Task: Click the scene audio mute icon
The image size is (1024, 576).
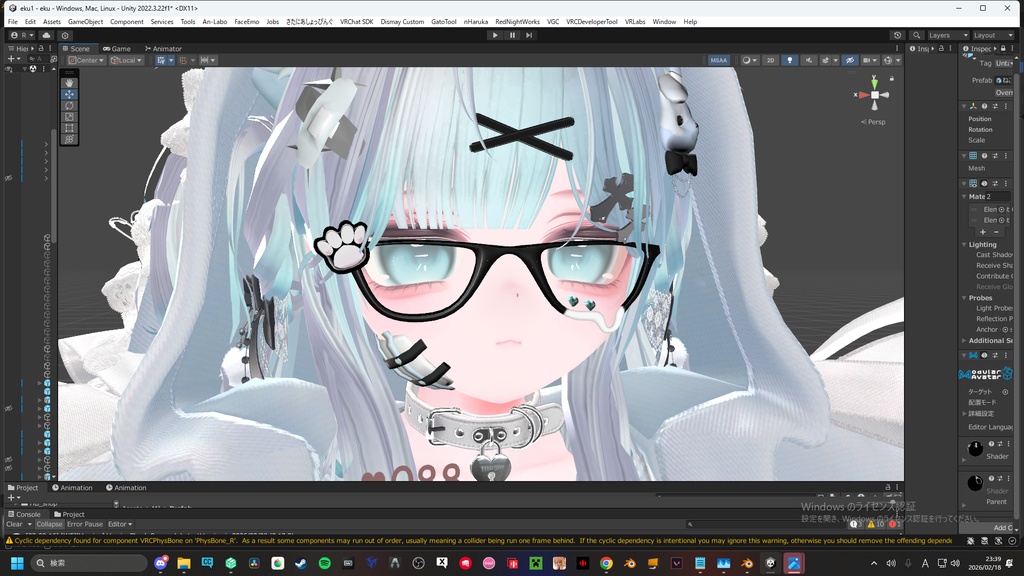Action: (809, 60)
